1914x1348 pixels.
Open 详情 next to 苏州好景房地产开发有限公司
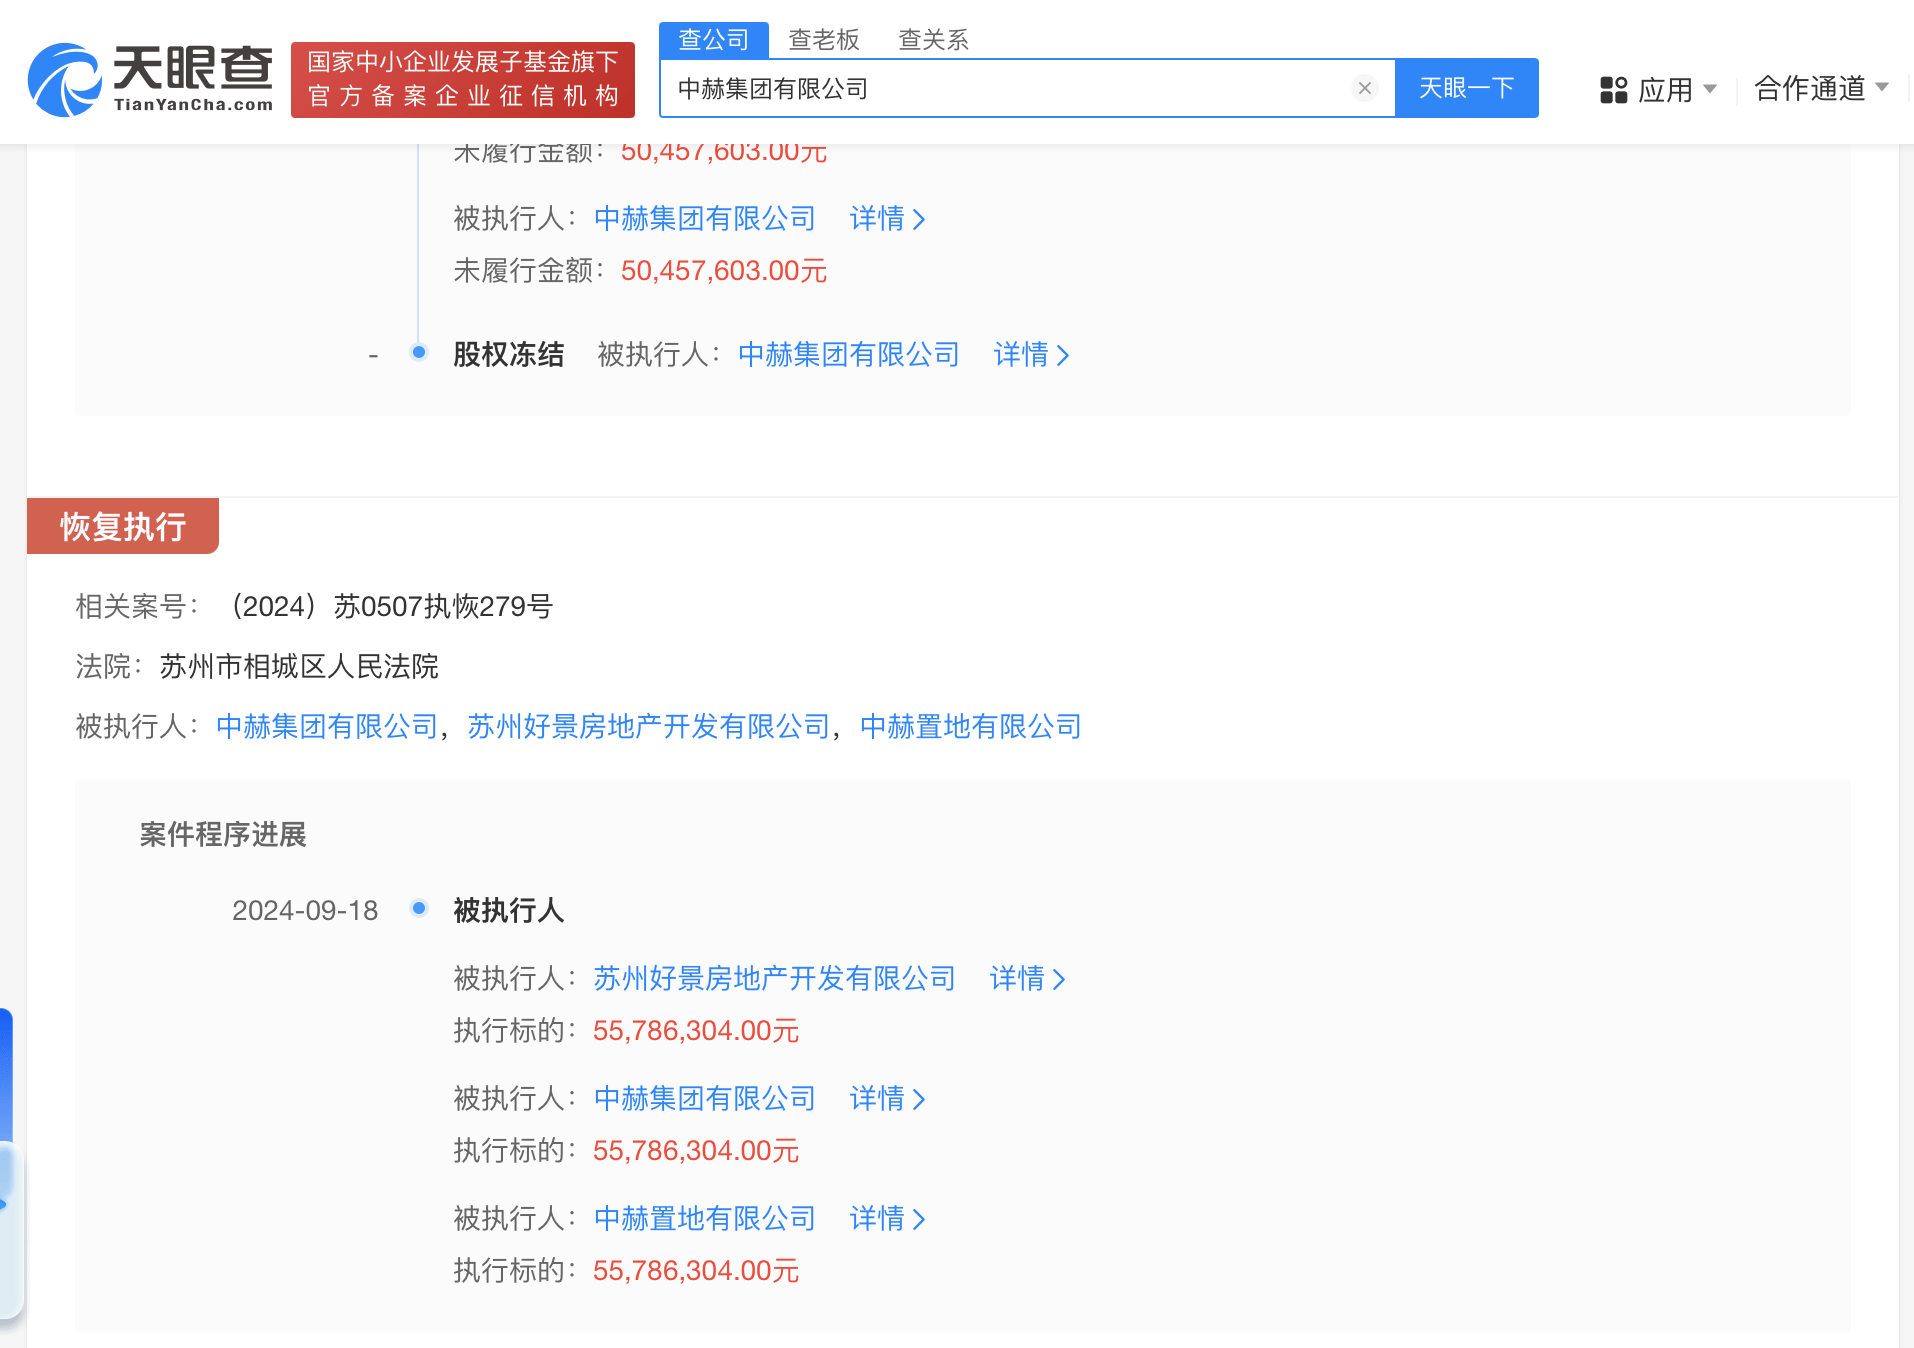coord(1028,978)
